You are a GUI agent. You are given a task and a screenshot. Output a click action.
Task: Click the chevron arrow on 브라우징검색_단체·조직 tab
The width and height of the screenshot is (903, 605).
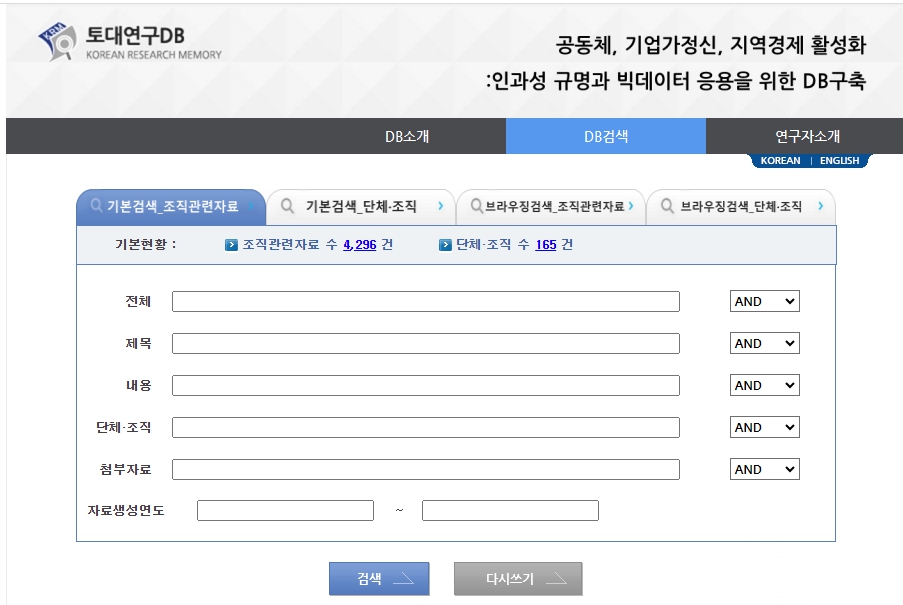[820, 207]
